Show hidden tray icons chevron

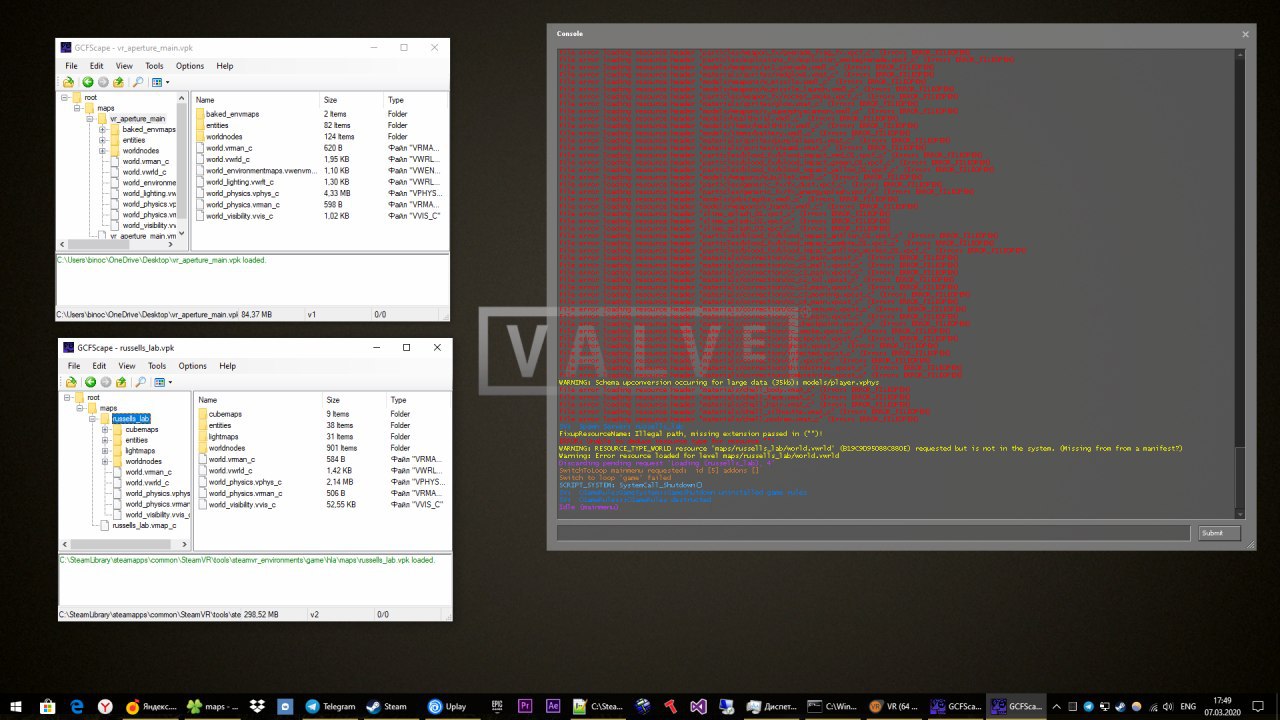click(1058, 706)
